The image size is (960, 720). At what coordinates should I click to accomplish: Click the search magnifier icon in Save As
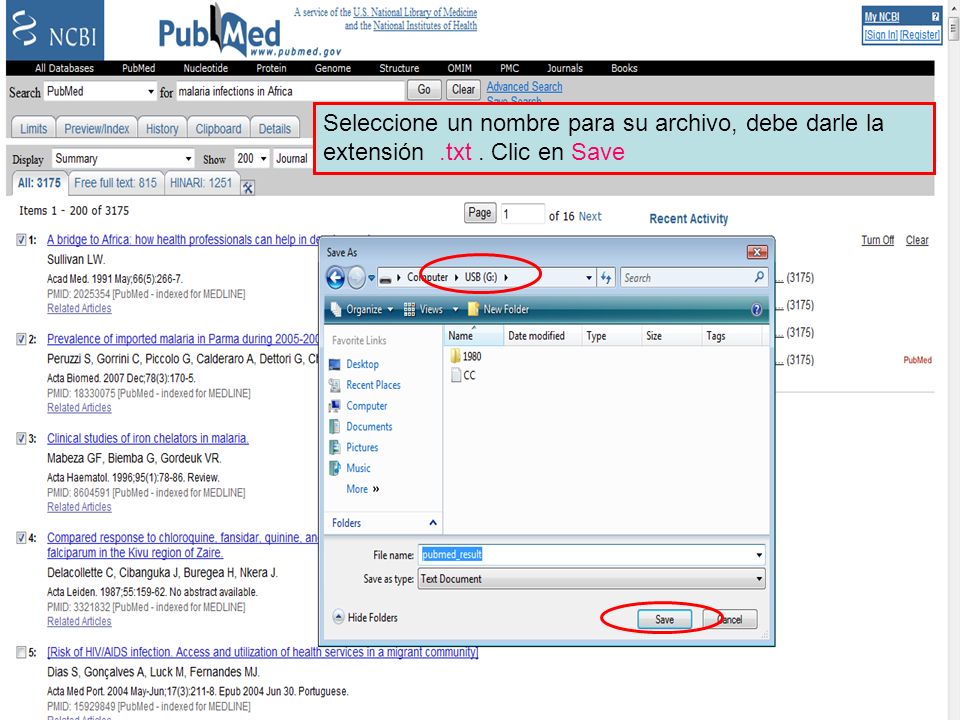759,277
